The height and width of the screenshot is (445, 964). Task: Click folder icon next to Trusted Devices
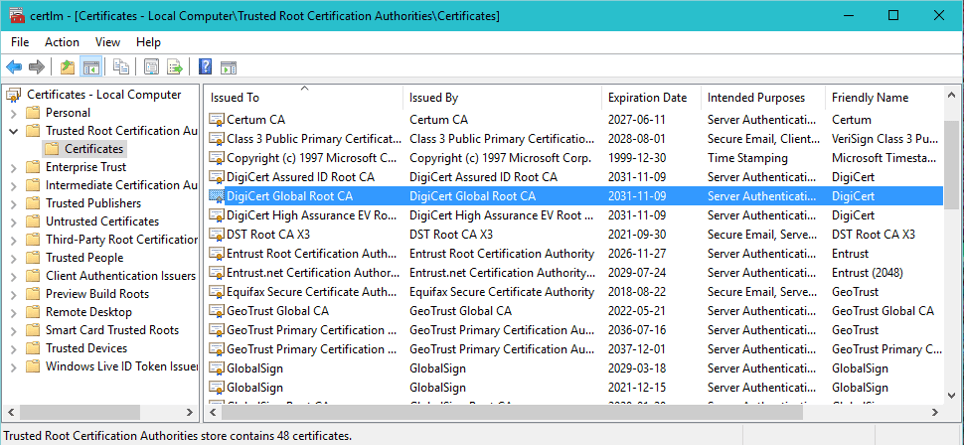[x=34, y=349]
